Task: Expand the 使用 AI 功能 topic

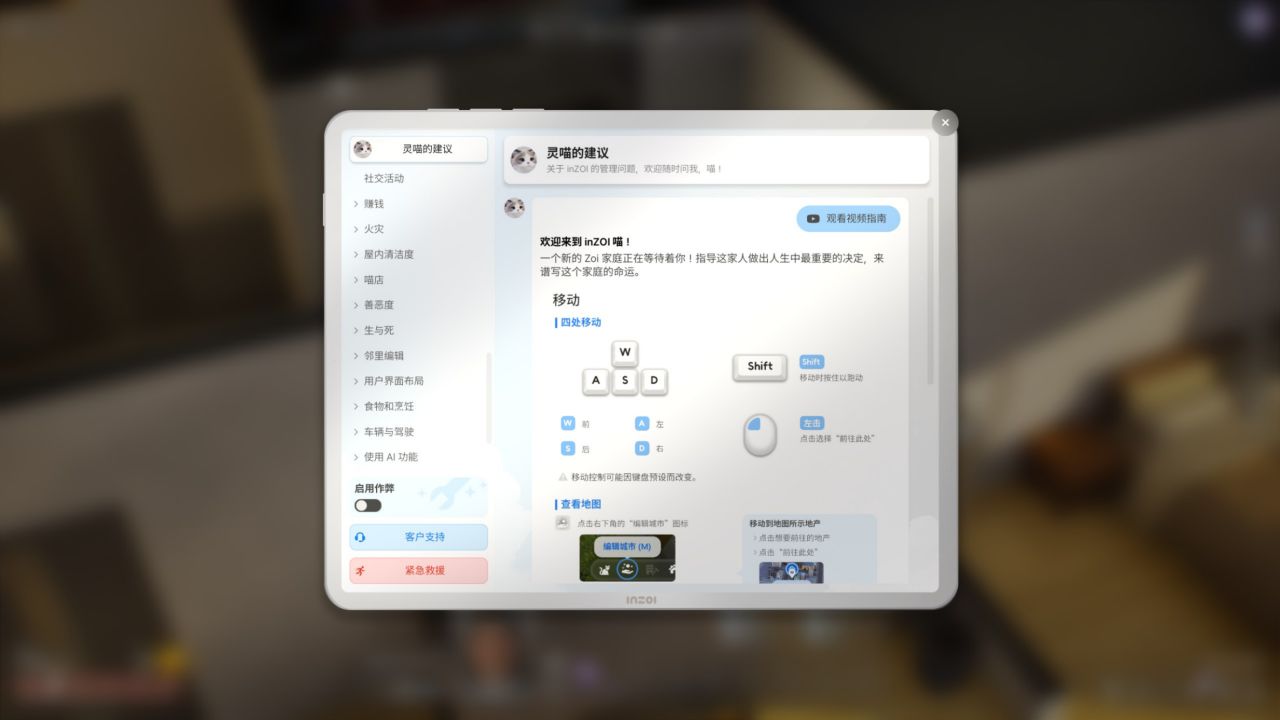Action: (386, 457)
